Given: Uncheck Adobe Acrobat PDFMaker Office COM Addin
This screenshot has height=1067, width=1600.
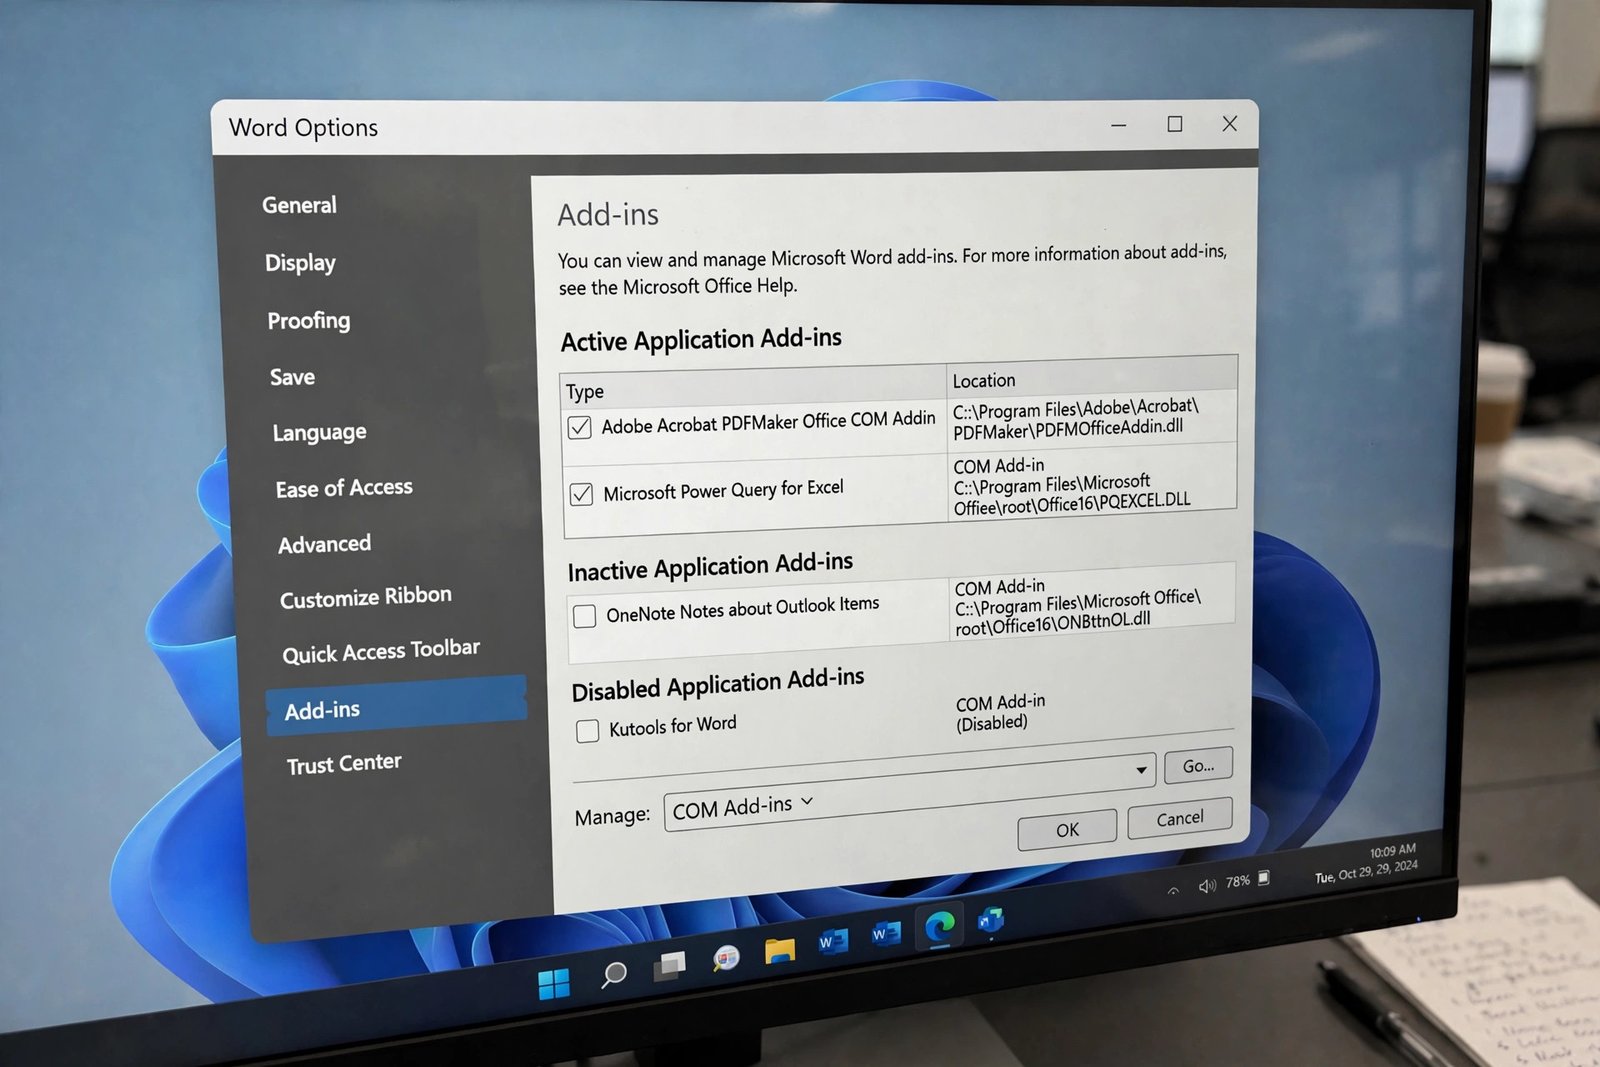Looking at the screenshot, I should pos(579,428).
